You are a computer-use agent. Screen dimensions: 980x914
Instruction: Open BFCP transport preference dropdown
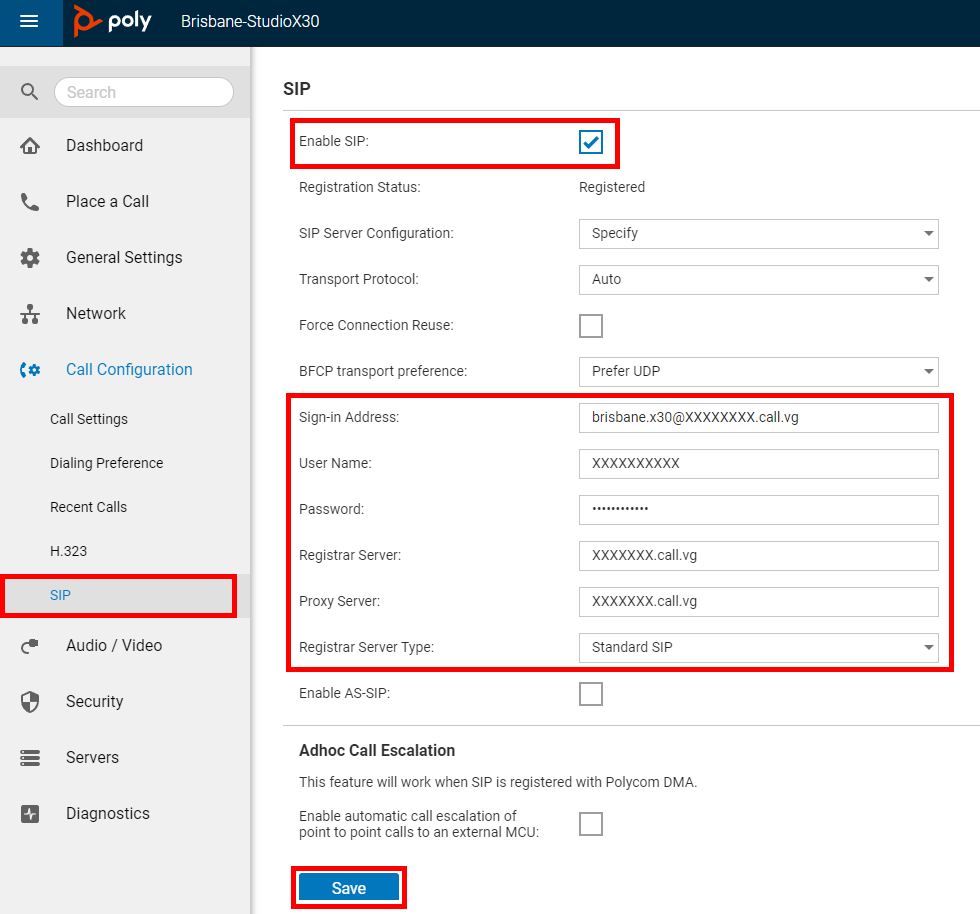[x=758, y=371]
